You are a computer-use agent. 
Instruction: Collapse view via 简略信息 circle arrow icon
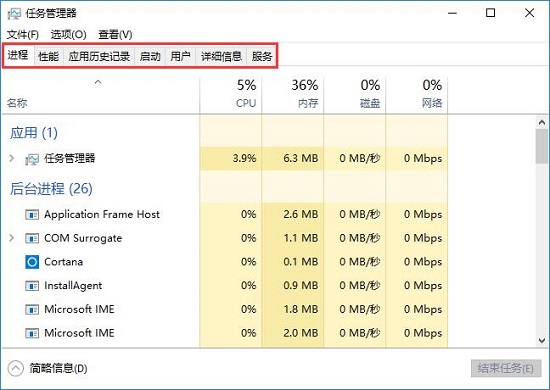pyautogui.click(x=15, y=368)
